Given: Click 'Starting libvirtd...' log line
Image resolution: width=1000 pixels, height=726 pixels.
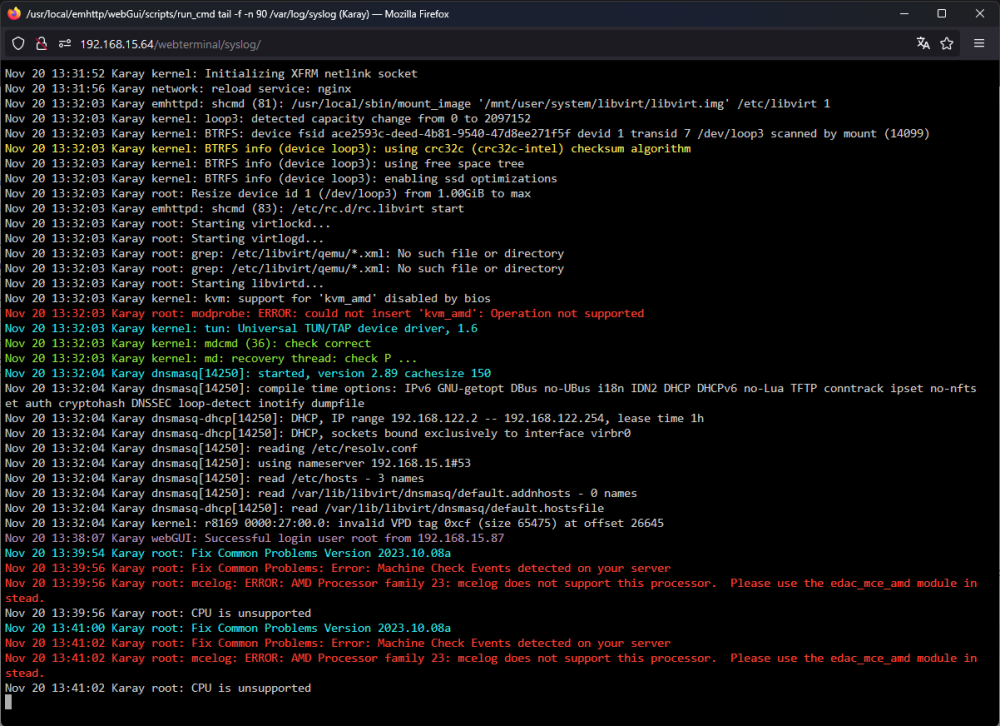Looking at the screenshot, I should tap(165, 283).
